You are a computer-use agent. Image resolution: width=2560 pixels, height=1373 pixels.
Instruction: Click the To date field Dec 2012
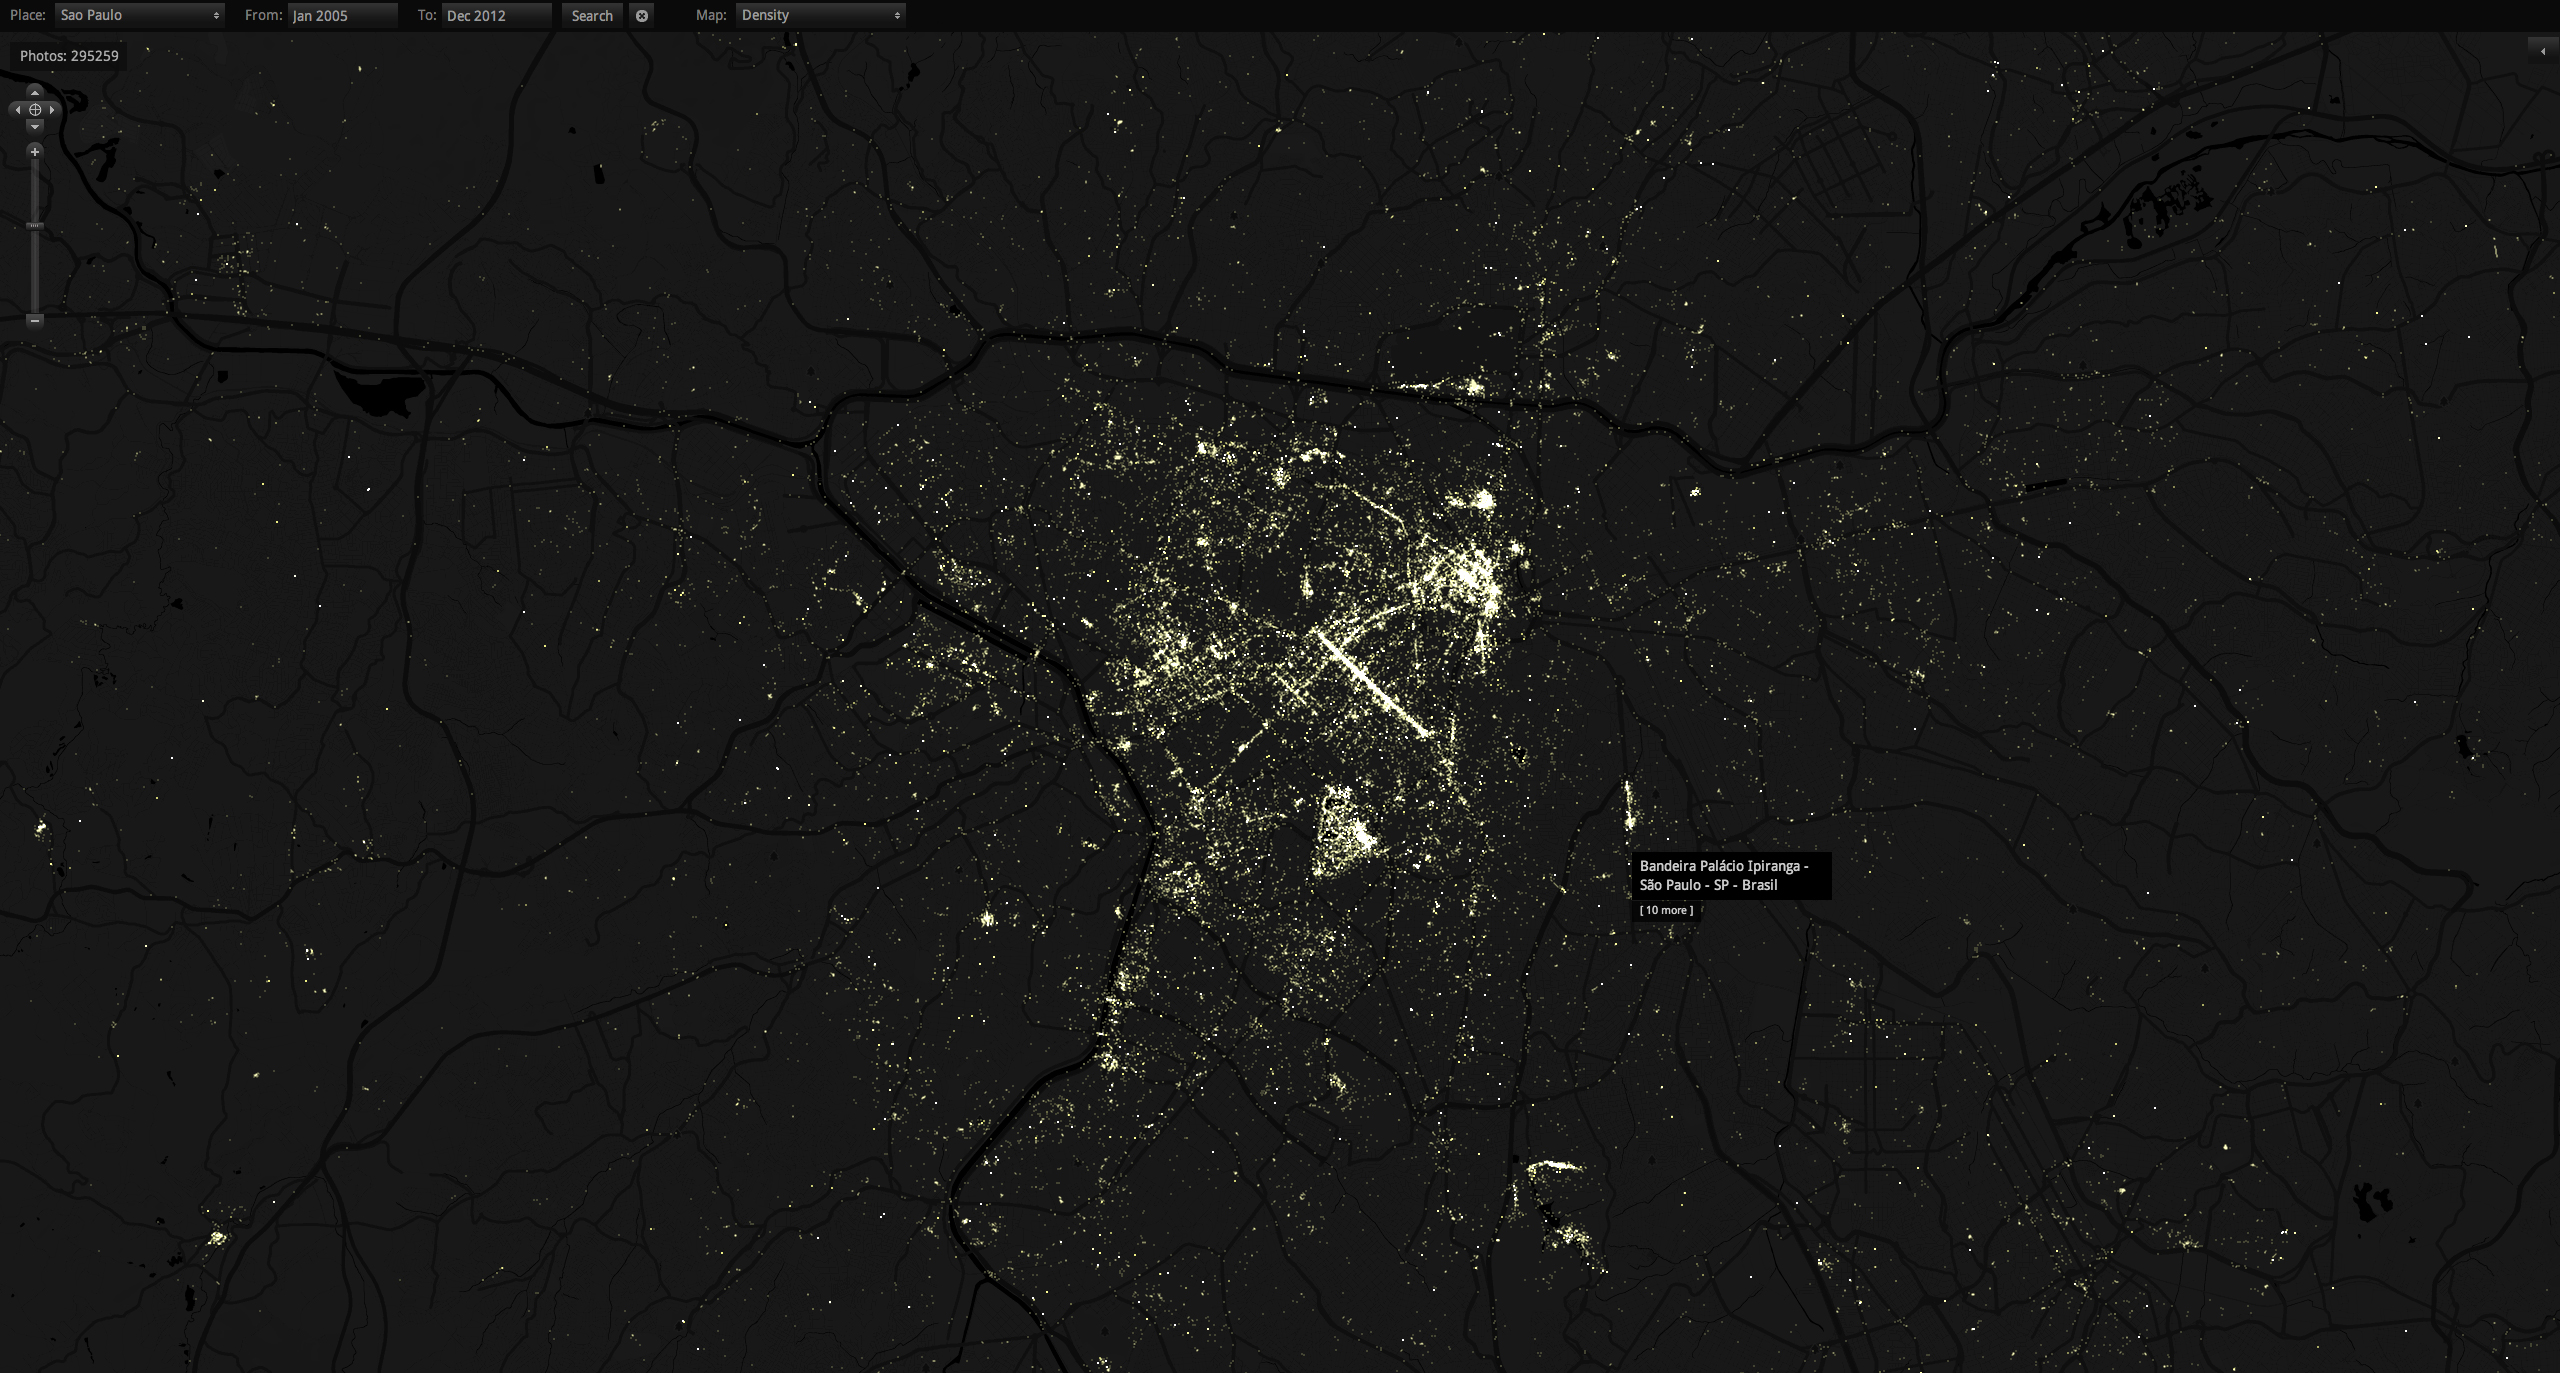(496, 15)
